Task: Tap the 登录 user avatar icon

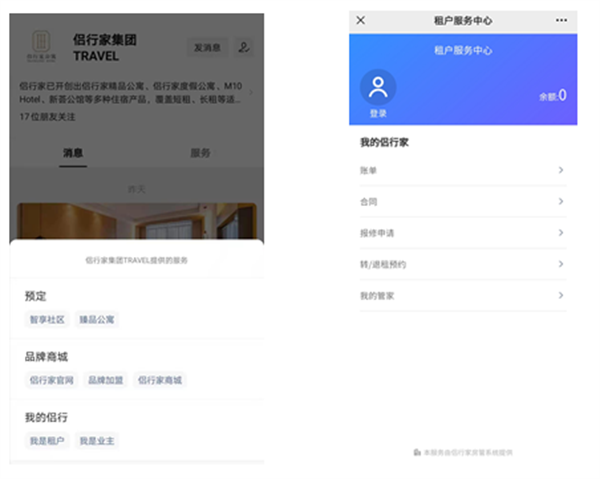Action: point(378,88)
